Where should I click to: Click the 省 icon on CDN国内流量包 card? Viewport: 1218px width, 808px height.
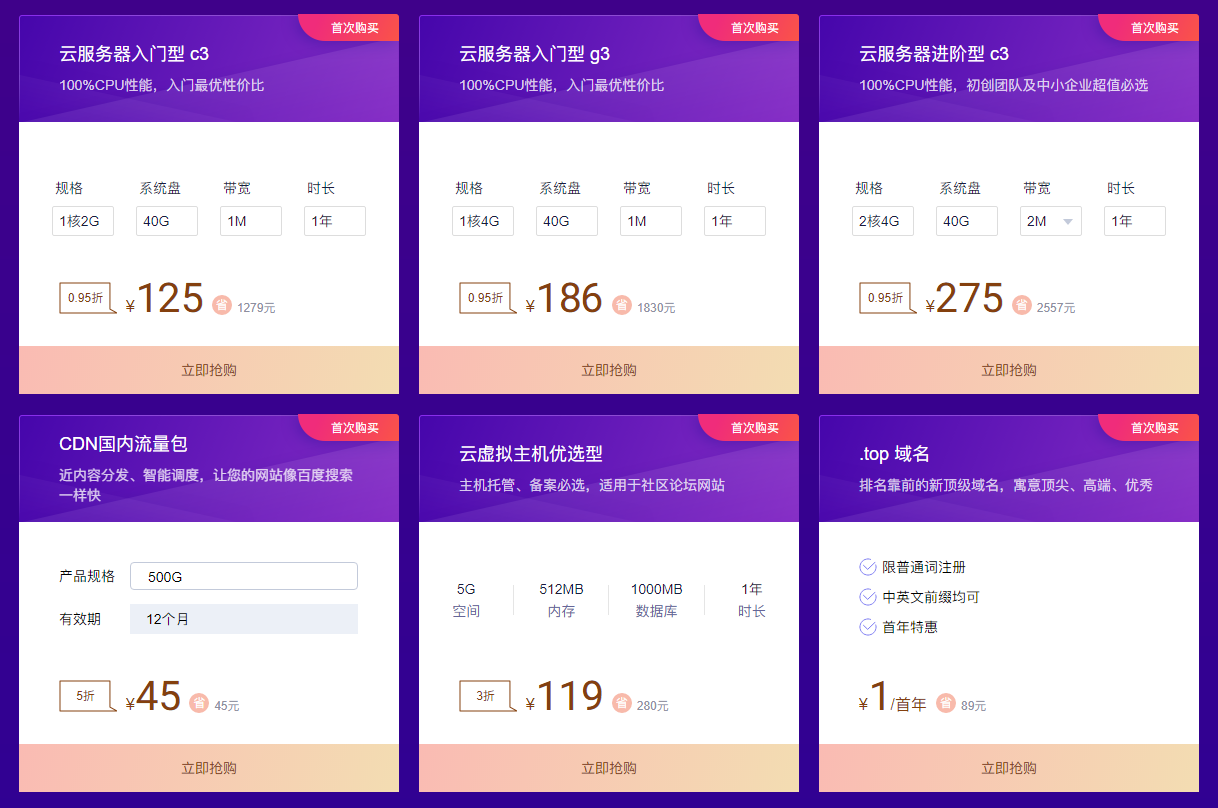click(199, 703)
